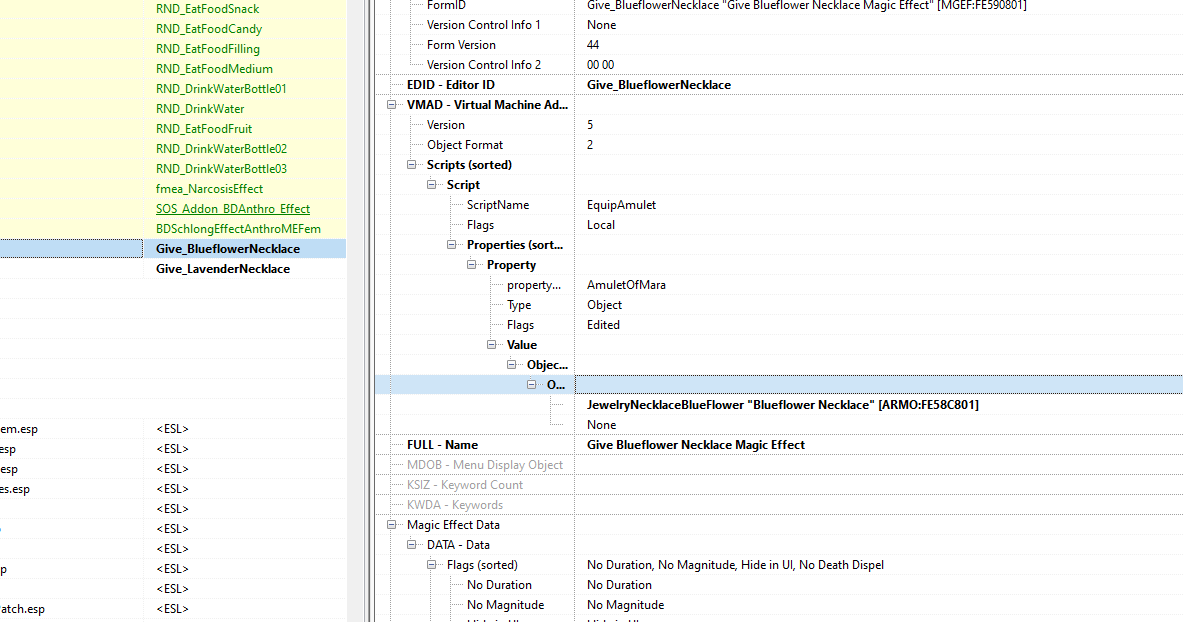This screenshot has height=622, width=1183.
Task: Select the RND_DrinkWaterBottle03 record
Action: coord(222,168)
